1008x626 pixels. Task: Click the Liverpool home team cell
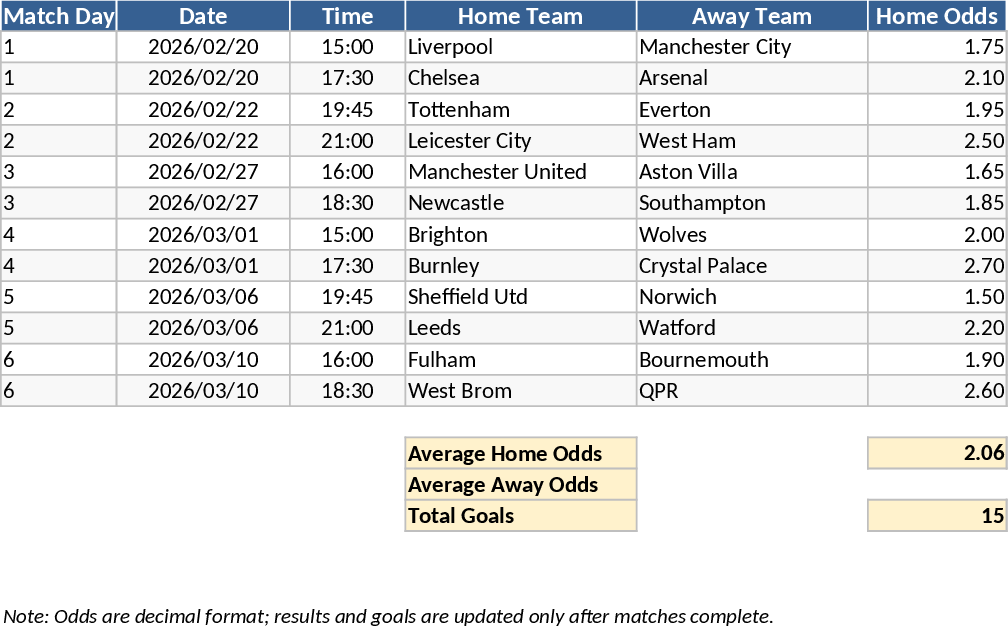[x=520, y=47]
